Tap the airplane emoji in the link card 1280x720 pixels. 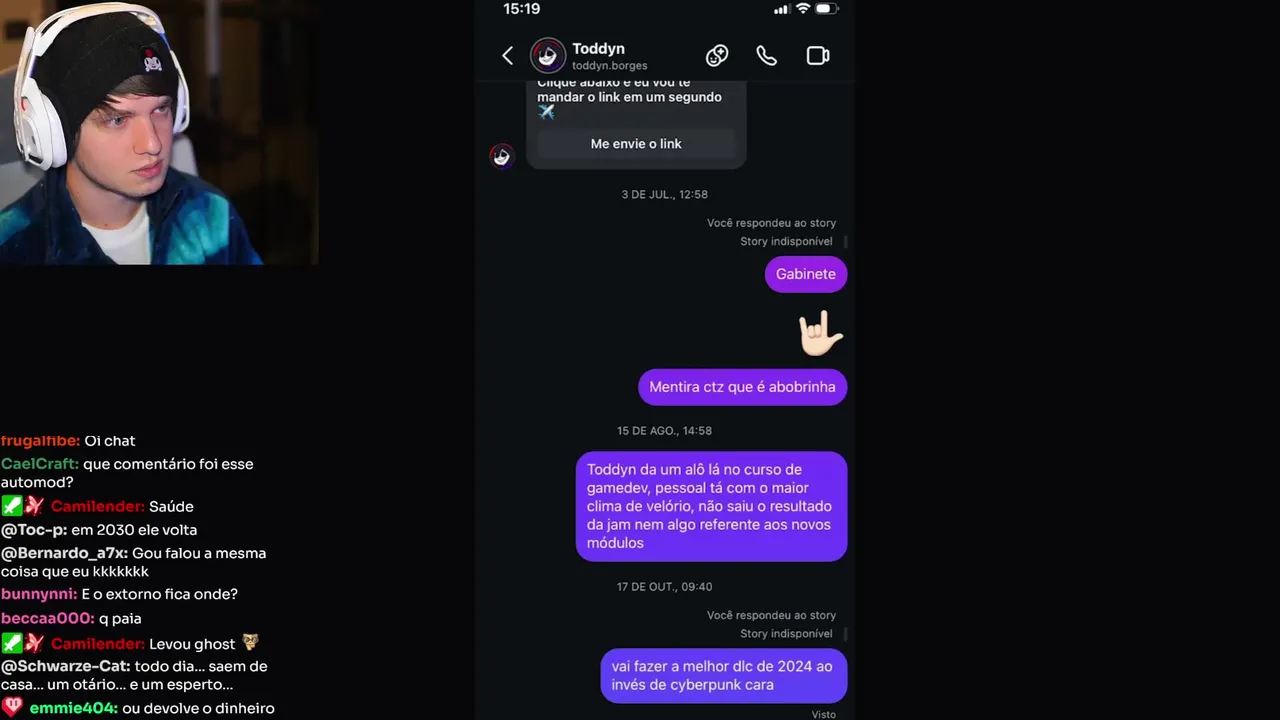click(x=546, y=112)
